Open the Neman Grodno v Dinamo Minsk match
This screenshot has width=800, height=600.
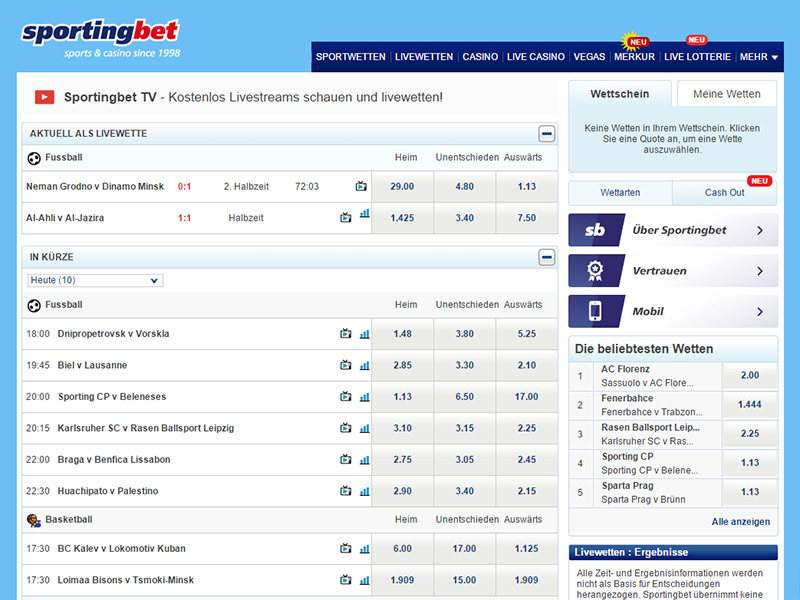pos(95,187)
